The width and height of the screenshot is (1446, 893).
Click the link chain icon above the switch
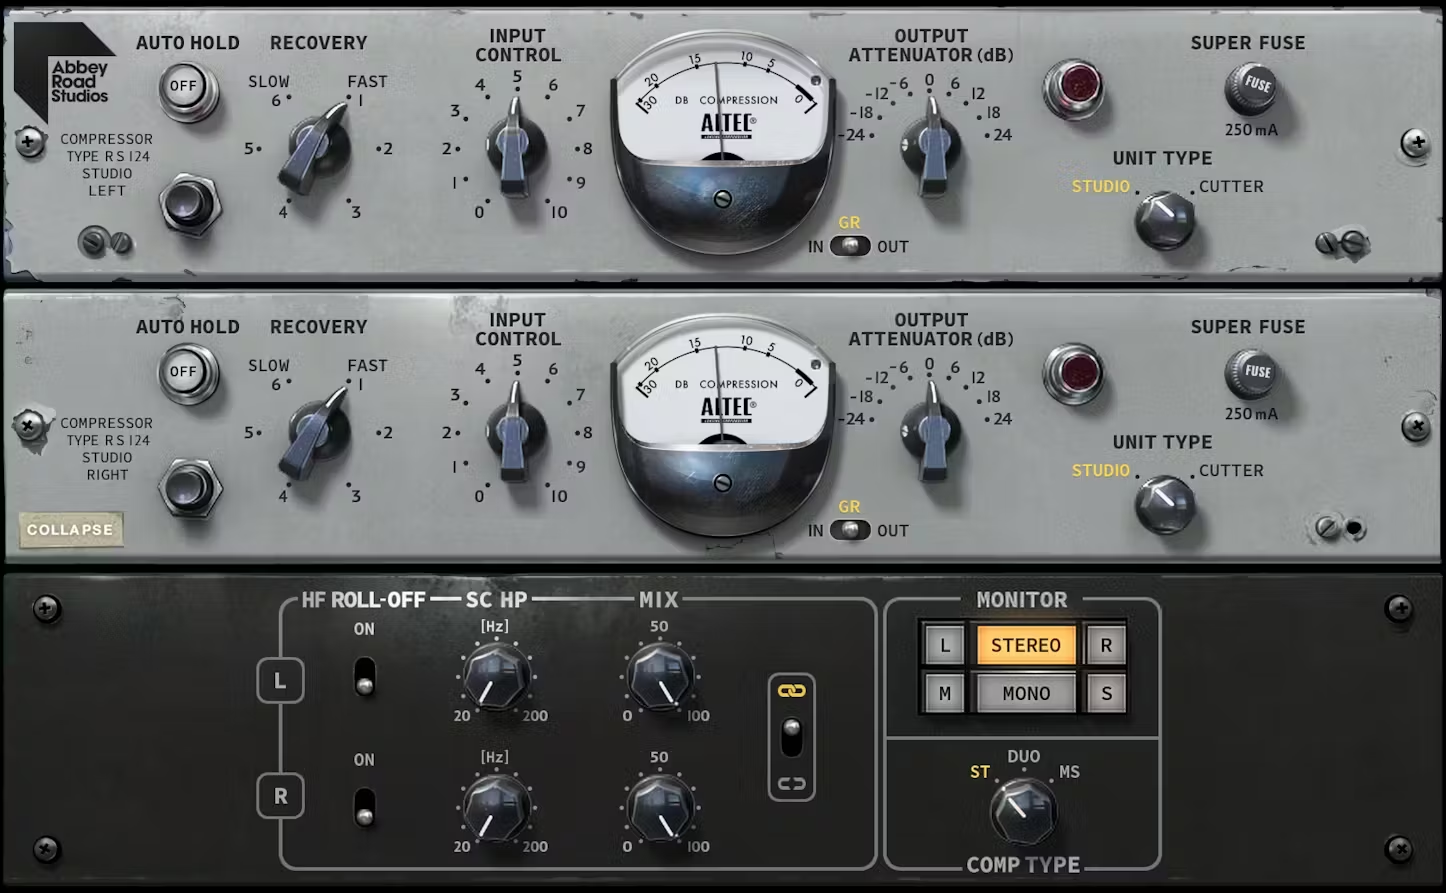tap(791, 691)
